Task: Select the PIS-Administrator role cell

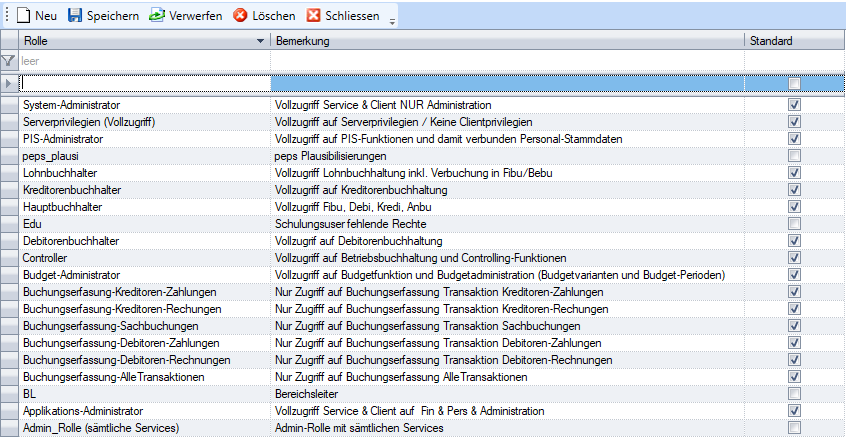Action: point(144,139)
